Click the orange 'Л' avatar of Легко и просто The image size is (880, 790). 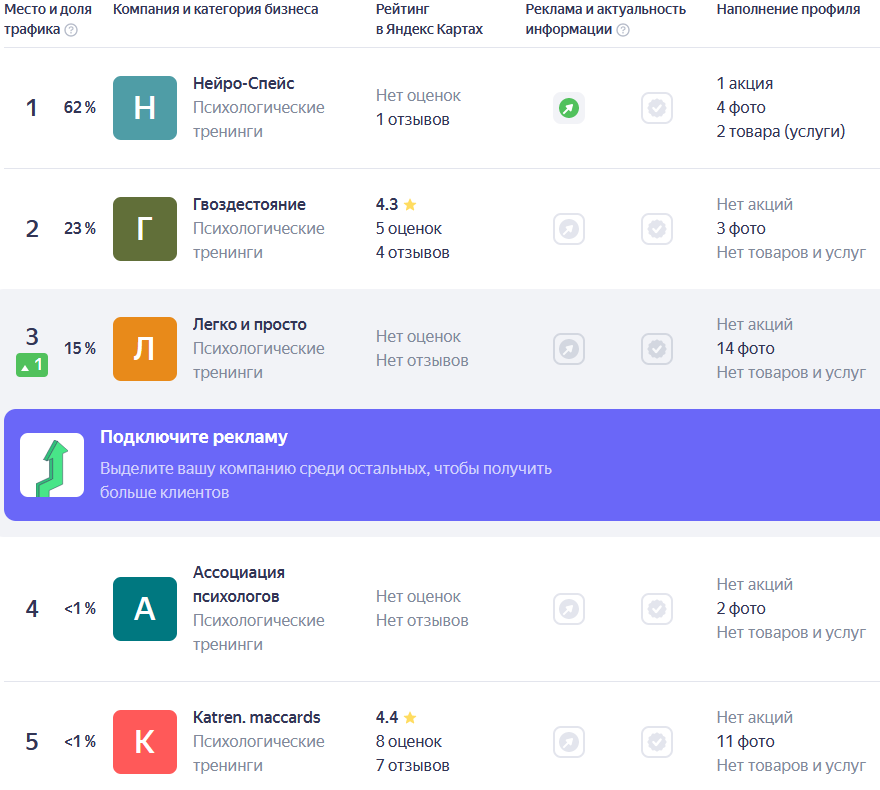click(x=145, y=349)
